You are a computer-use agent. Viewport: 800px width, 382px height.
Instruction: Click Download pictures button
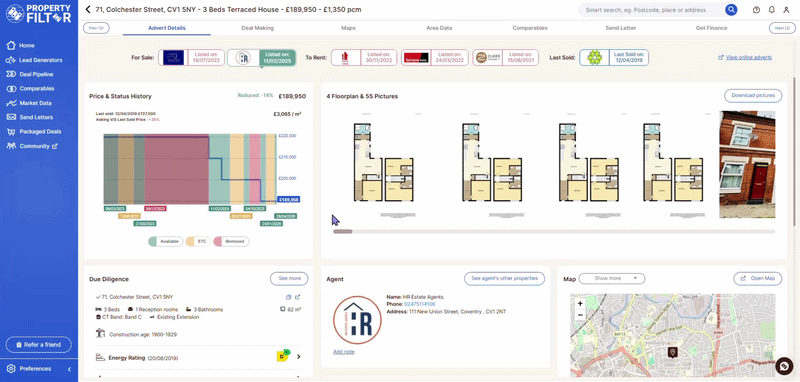click(x=753, y=95)
